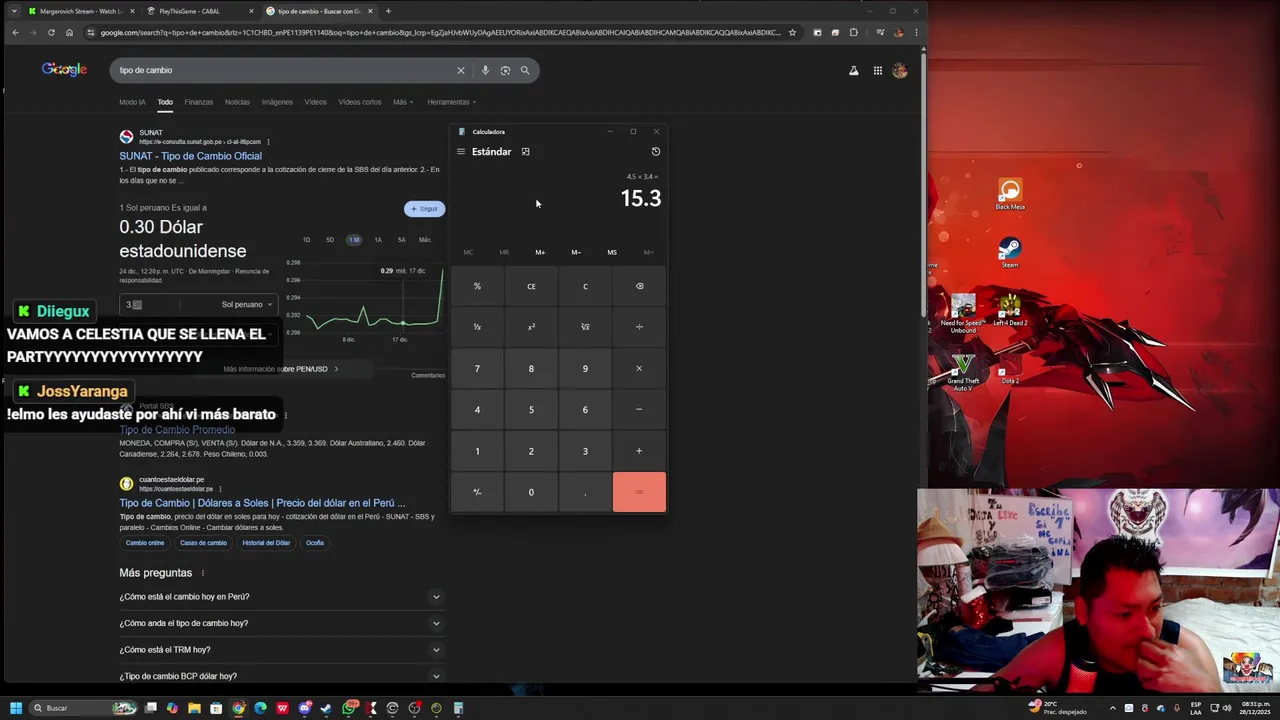Screen dimensions: 1280x720
Task: Open the Calculator history icon
Action: [x=656, y=152]
